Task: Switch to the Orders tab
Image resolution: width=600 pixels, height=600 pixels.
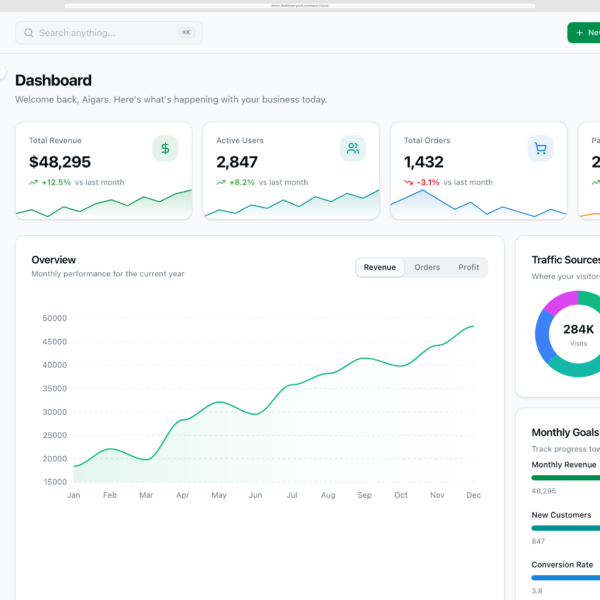Action: [427, 267]
